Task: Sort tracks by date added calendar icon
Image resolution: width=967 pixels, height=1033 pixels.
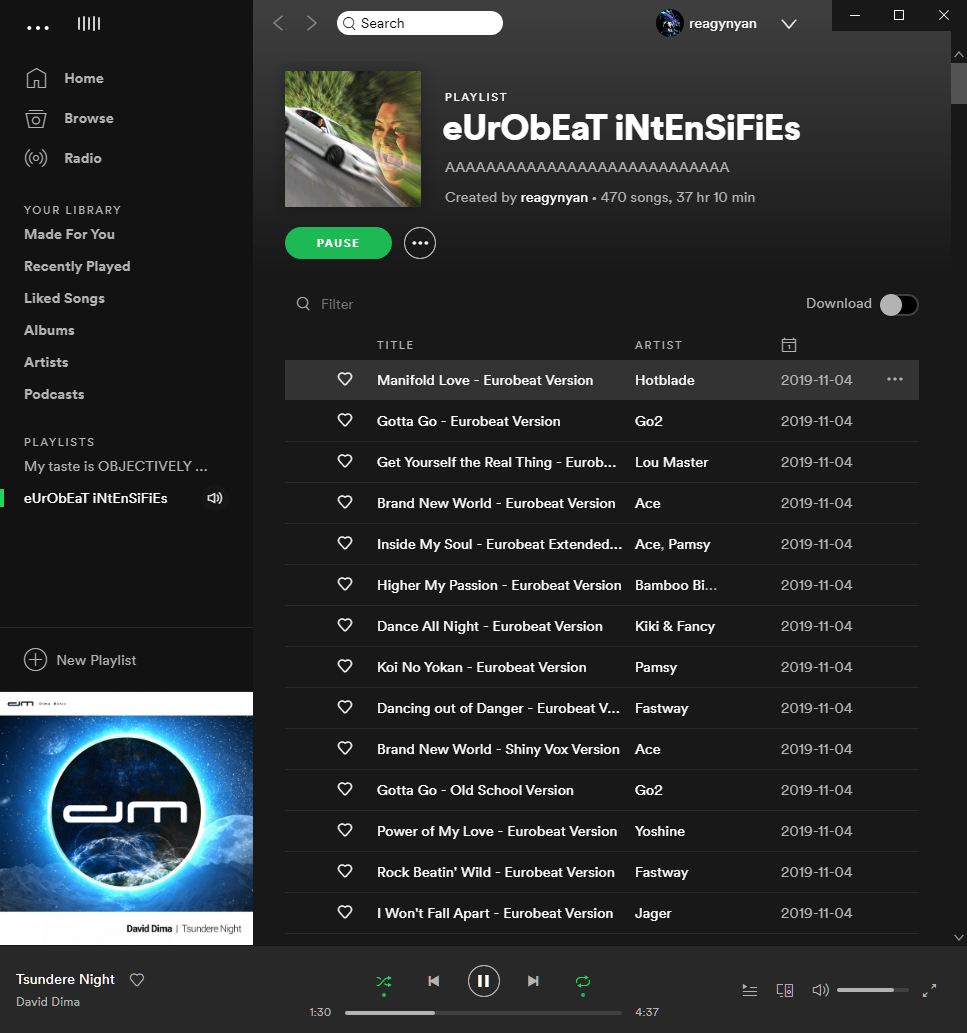Action: pos(788,345)
